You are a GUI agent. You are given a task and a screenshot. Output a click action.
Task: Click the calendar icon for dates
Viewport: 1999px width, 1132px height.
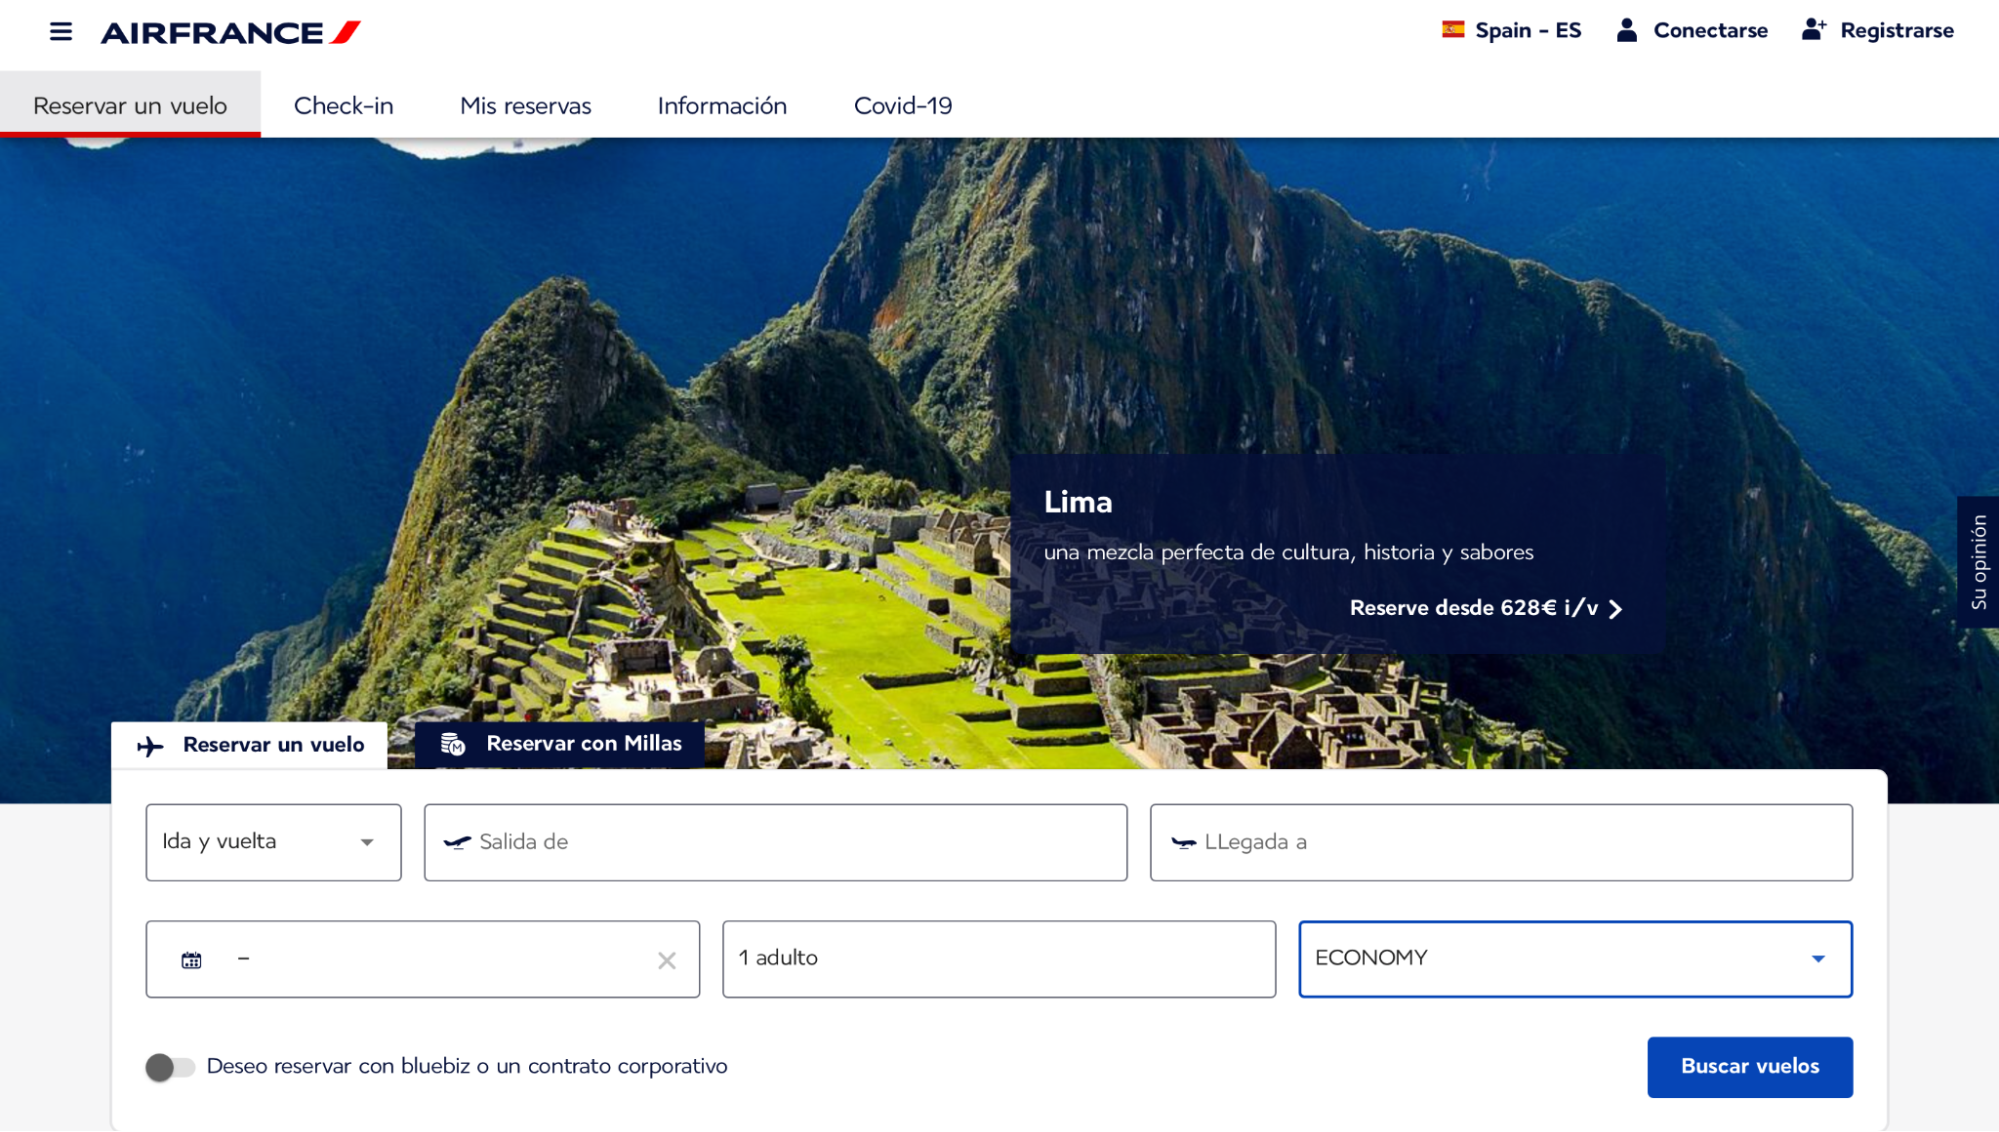pyautogui.click(x=191, y=958)
